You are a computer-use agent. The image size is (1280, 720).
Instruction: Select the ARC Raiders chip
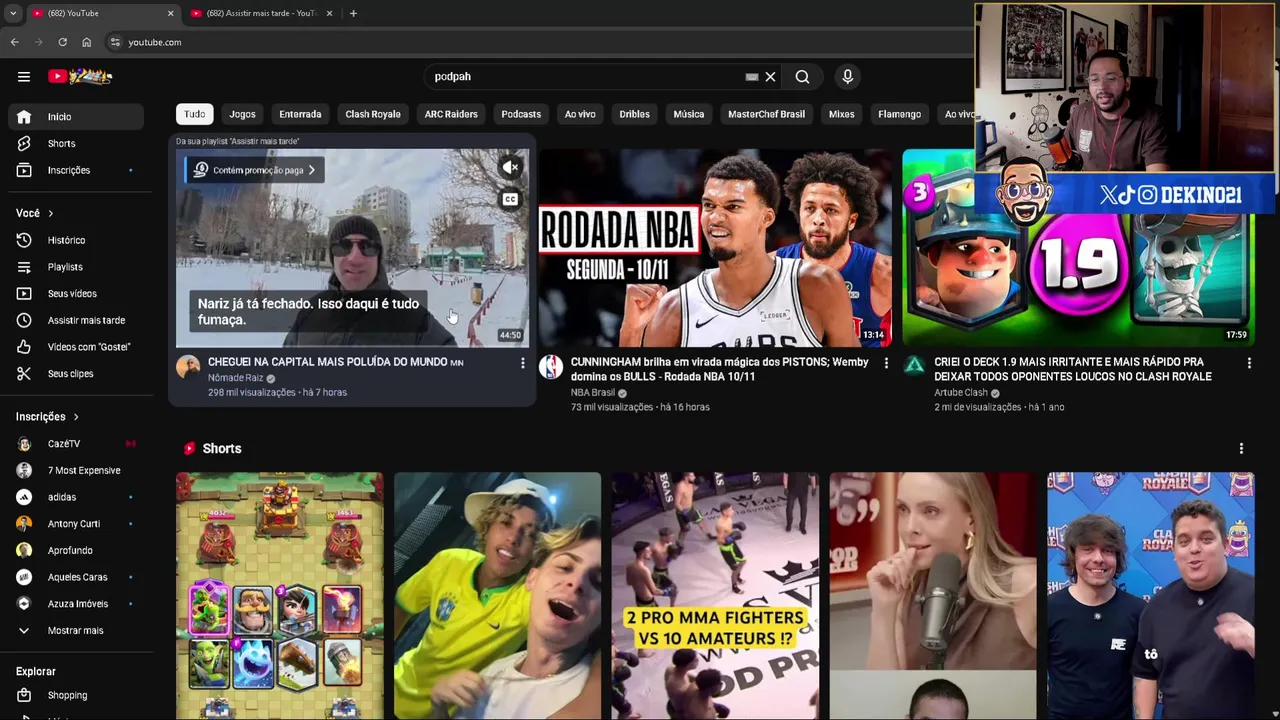tap(451, 114)
